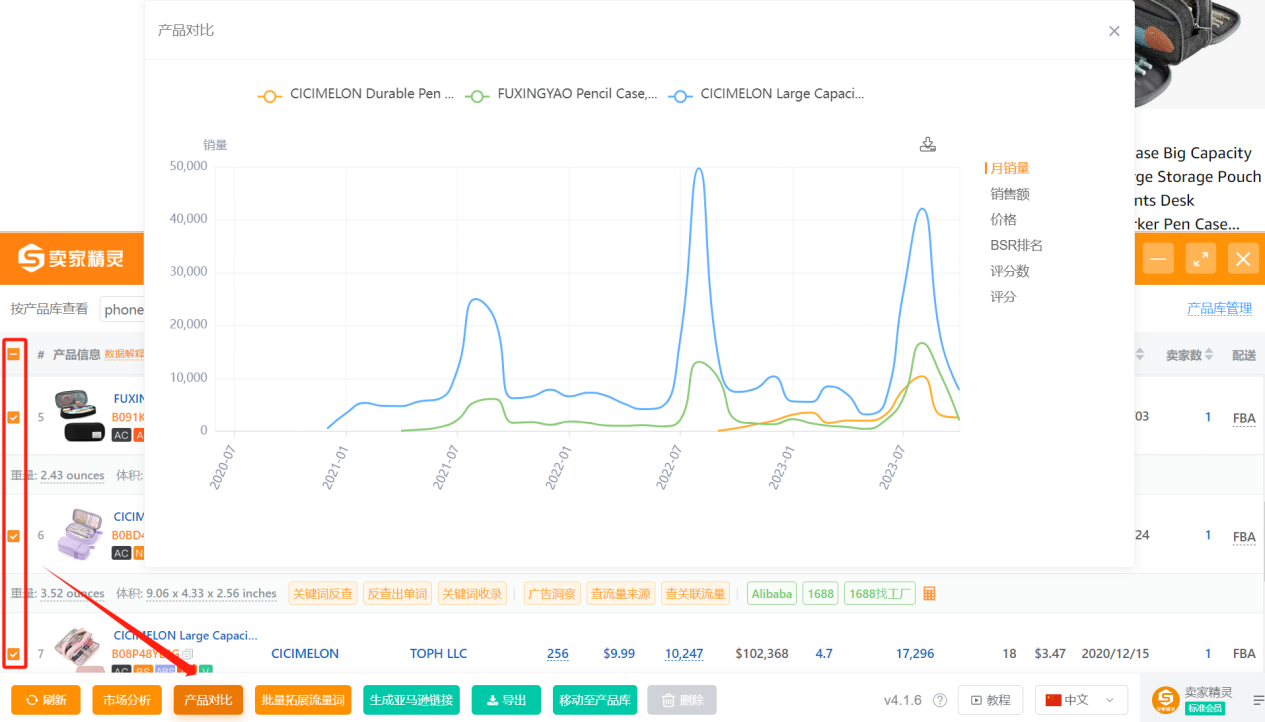Close the 卖家精灵 panel
The image size is (1265, 722).
point(1243,259)
